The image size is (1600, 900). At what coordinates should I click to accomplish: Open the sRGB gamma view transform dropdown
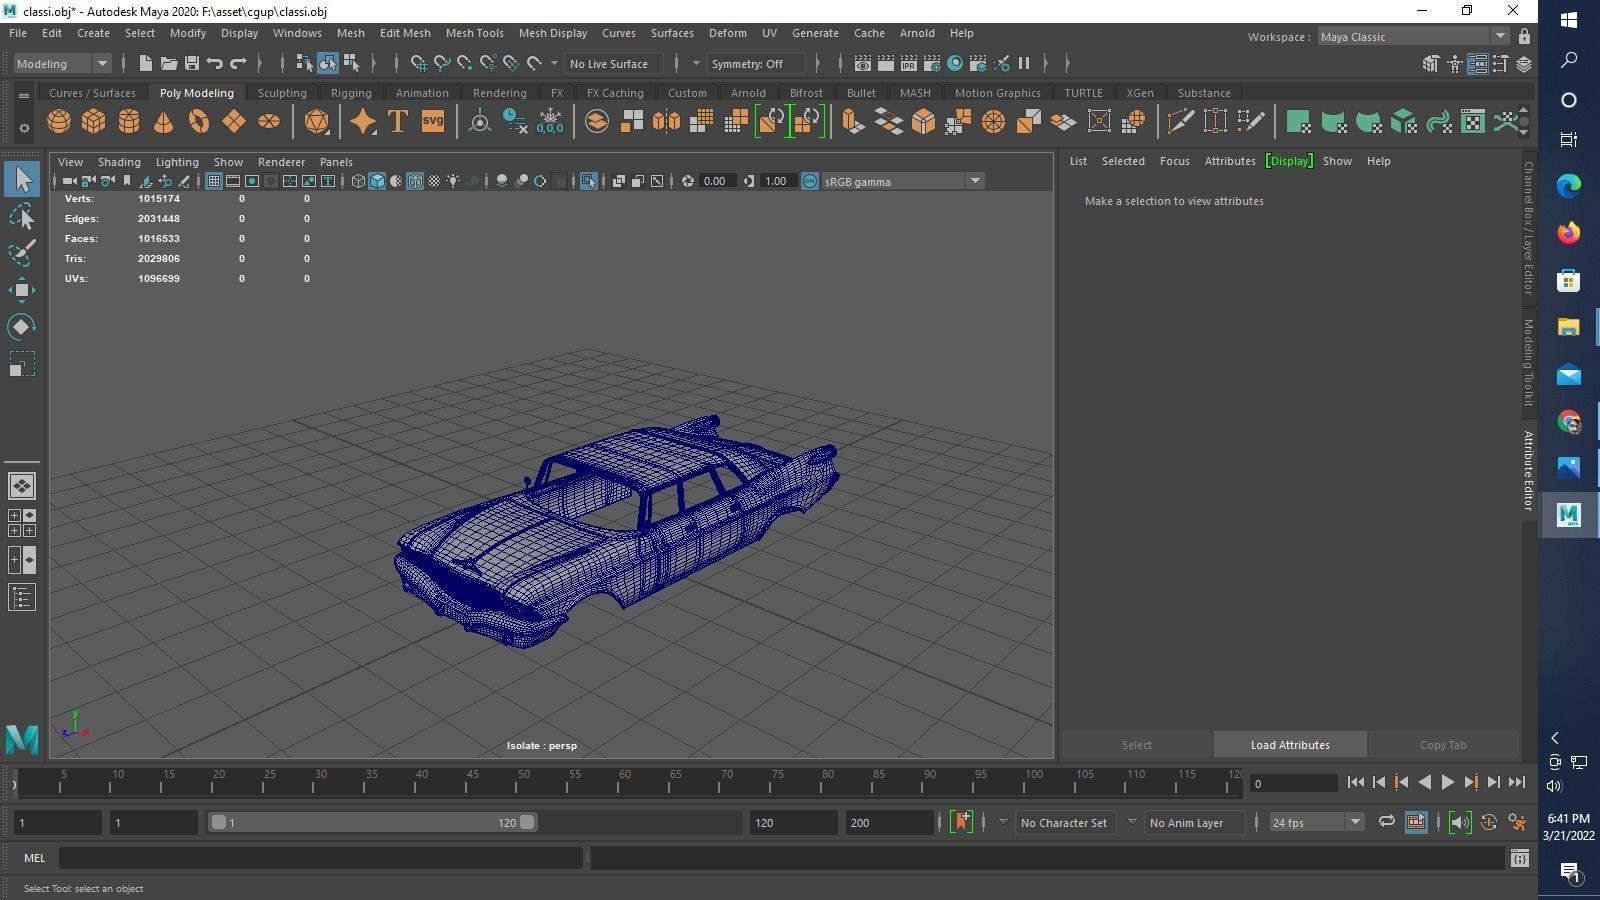[903, 181]
